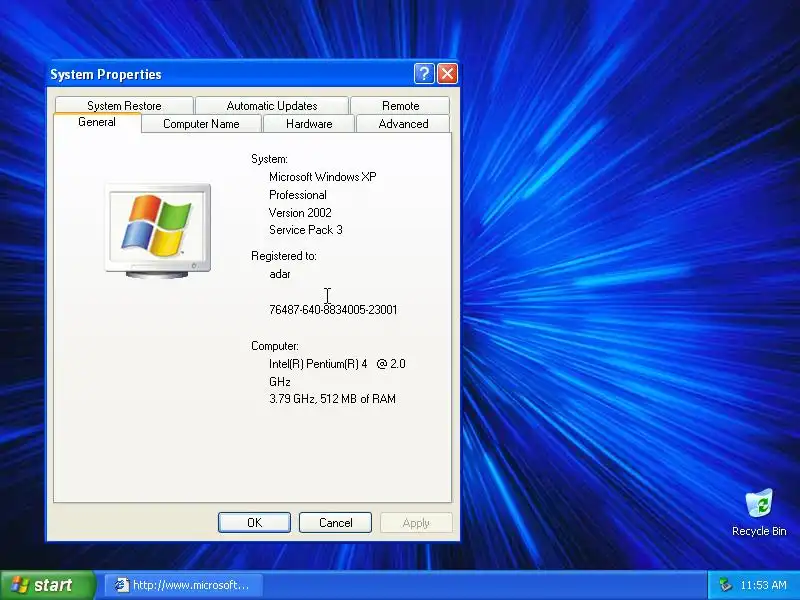Click the product ID 76487-640-8834005-23001
Screen dimensions: 800x600
(333, 310)
